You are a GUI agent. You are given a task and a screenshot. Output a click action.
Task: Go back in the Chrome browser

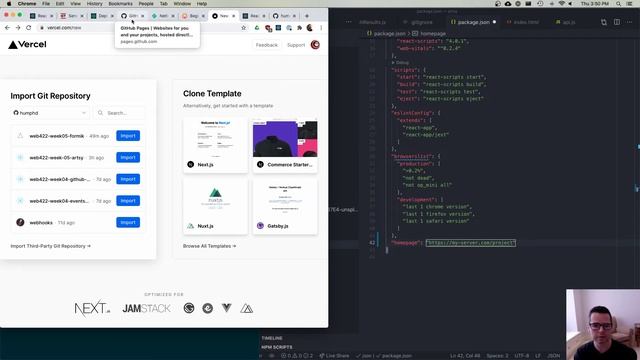pos(7,28)
